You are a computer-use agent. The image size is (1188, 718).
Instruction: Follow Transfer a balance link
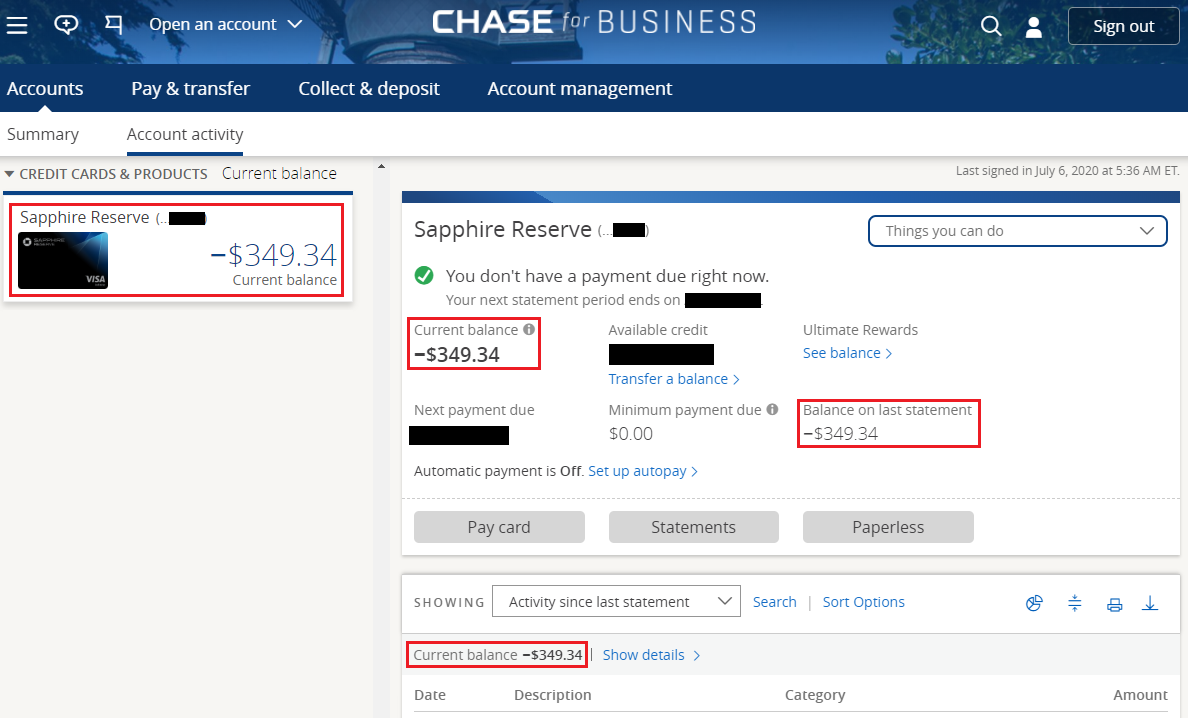pos(674,379)
